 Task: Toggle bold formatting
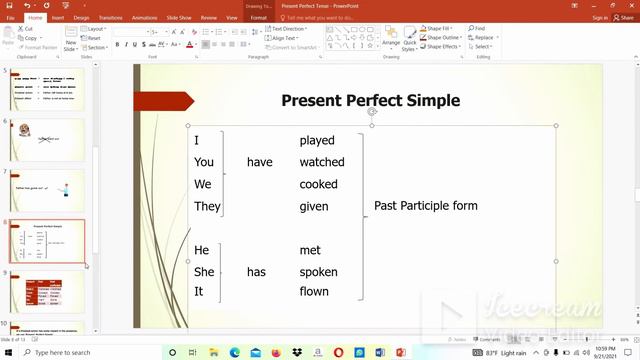pyautogui.click(x=117, y=44)
